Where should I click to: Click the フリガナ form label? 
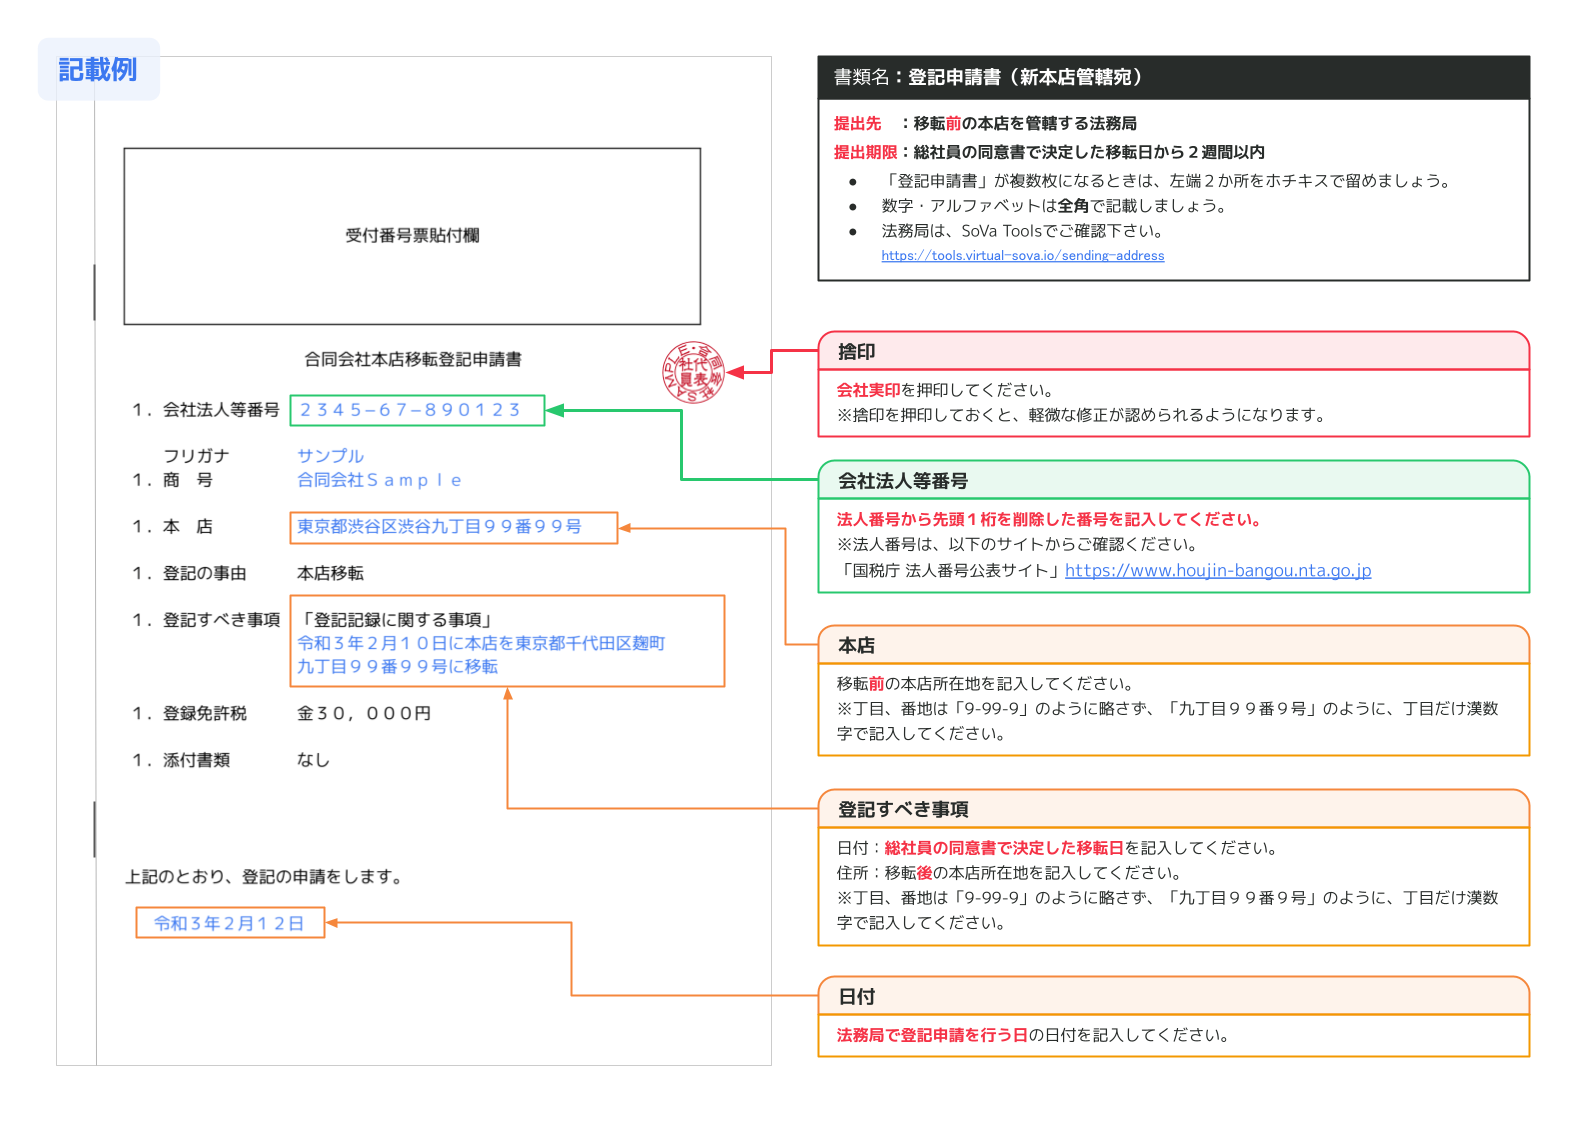tap(197, 456)
